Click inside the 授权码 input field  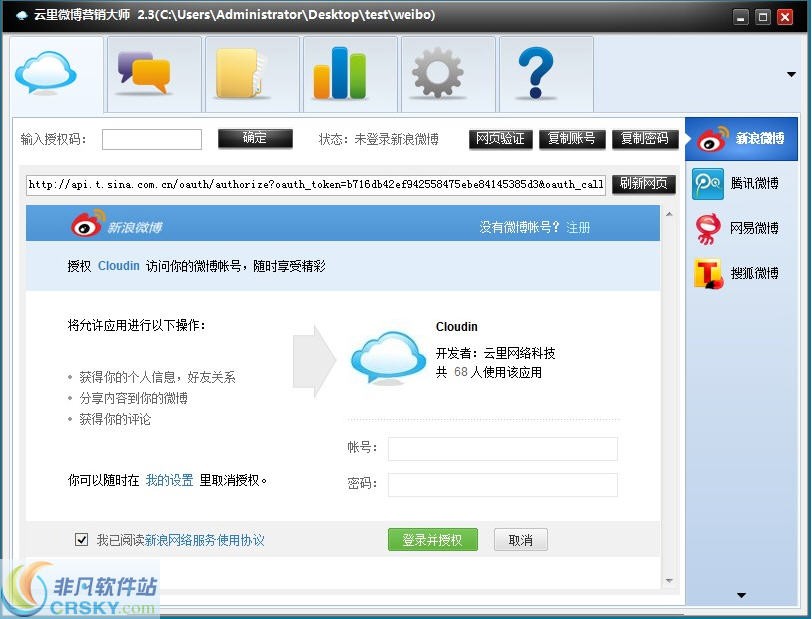pyautogui.click(x=151, y=139)
